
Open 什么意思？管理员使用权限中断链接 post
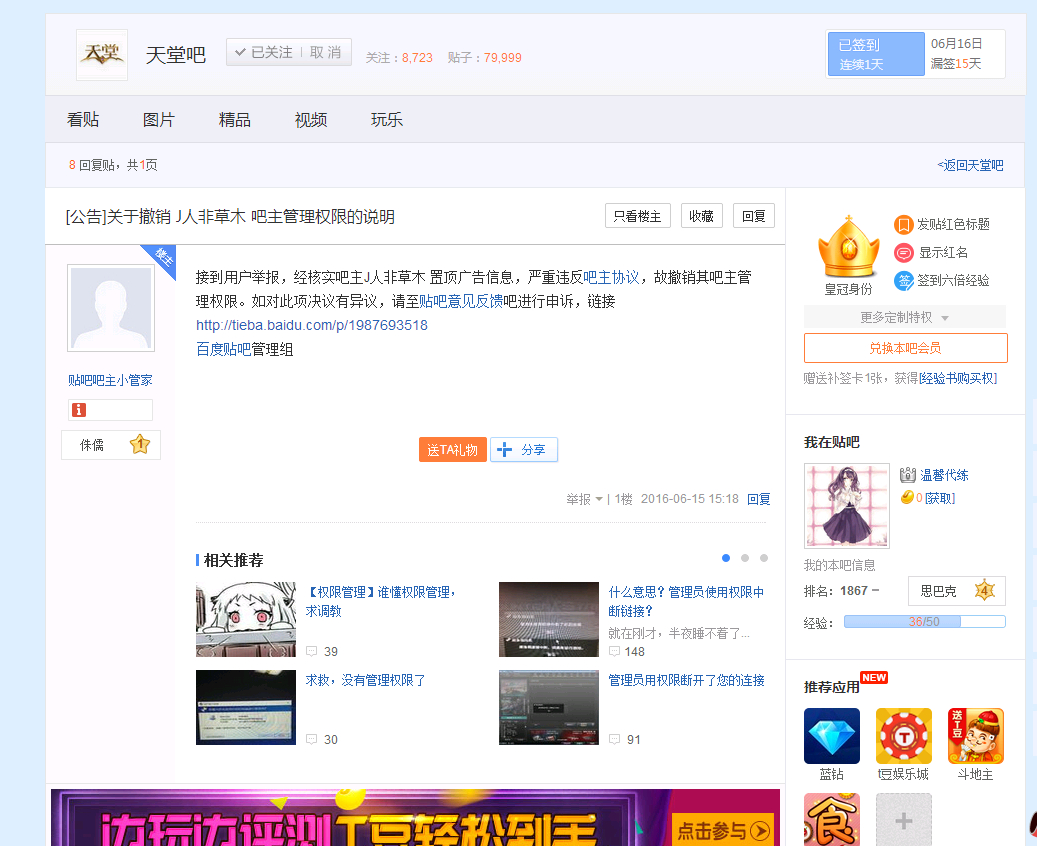pos(686,601)
